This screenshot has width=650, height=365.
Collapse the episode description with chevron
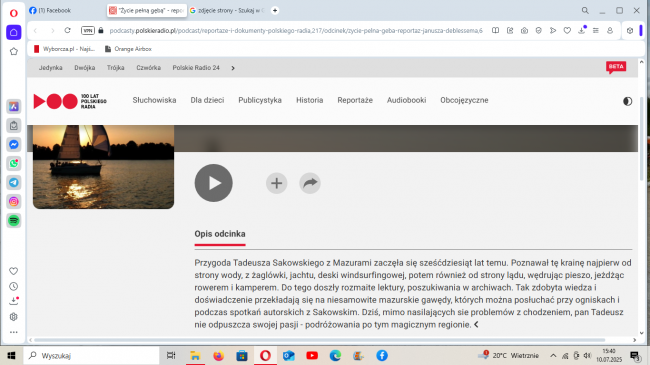click(x=476, y=325)
